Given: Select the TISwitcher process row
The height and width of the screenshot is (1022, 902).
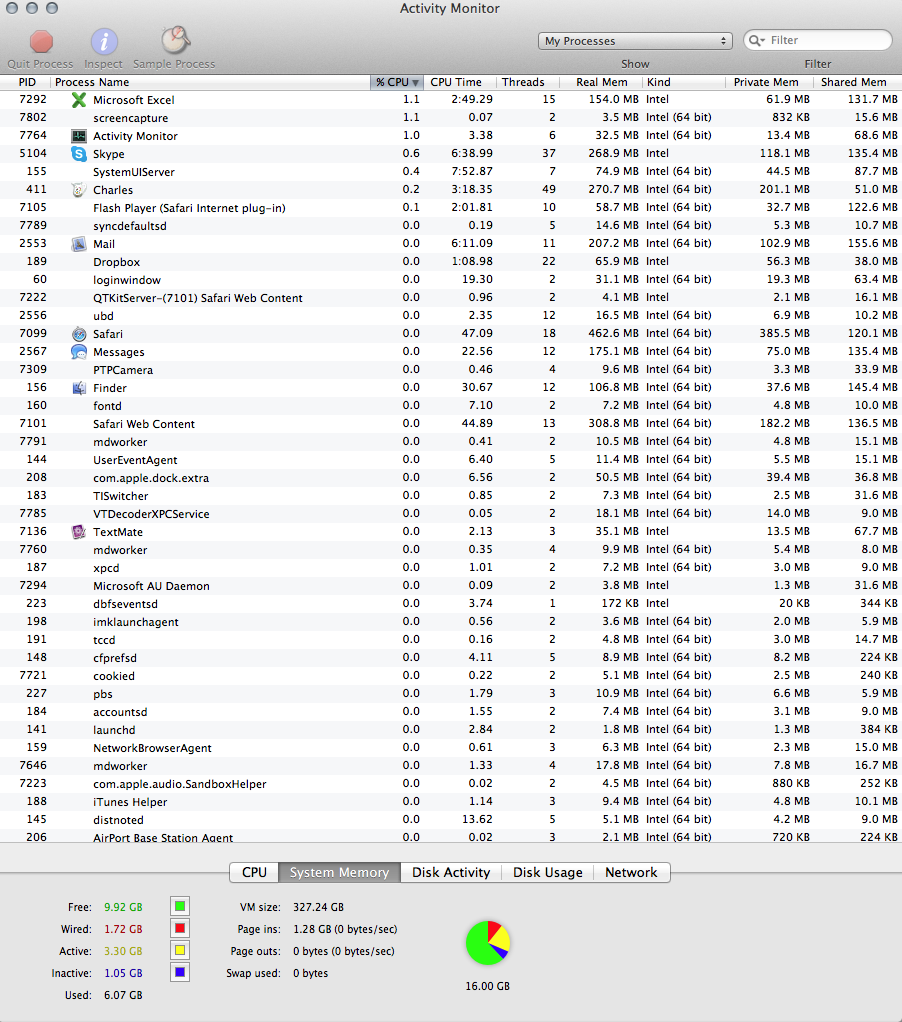Looking at the screenshot, I should tap(451, 496).
